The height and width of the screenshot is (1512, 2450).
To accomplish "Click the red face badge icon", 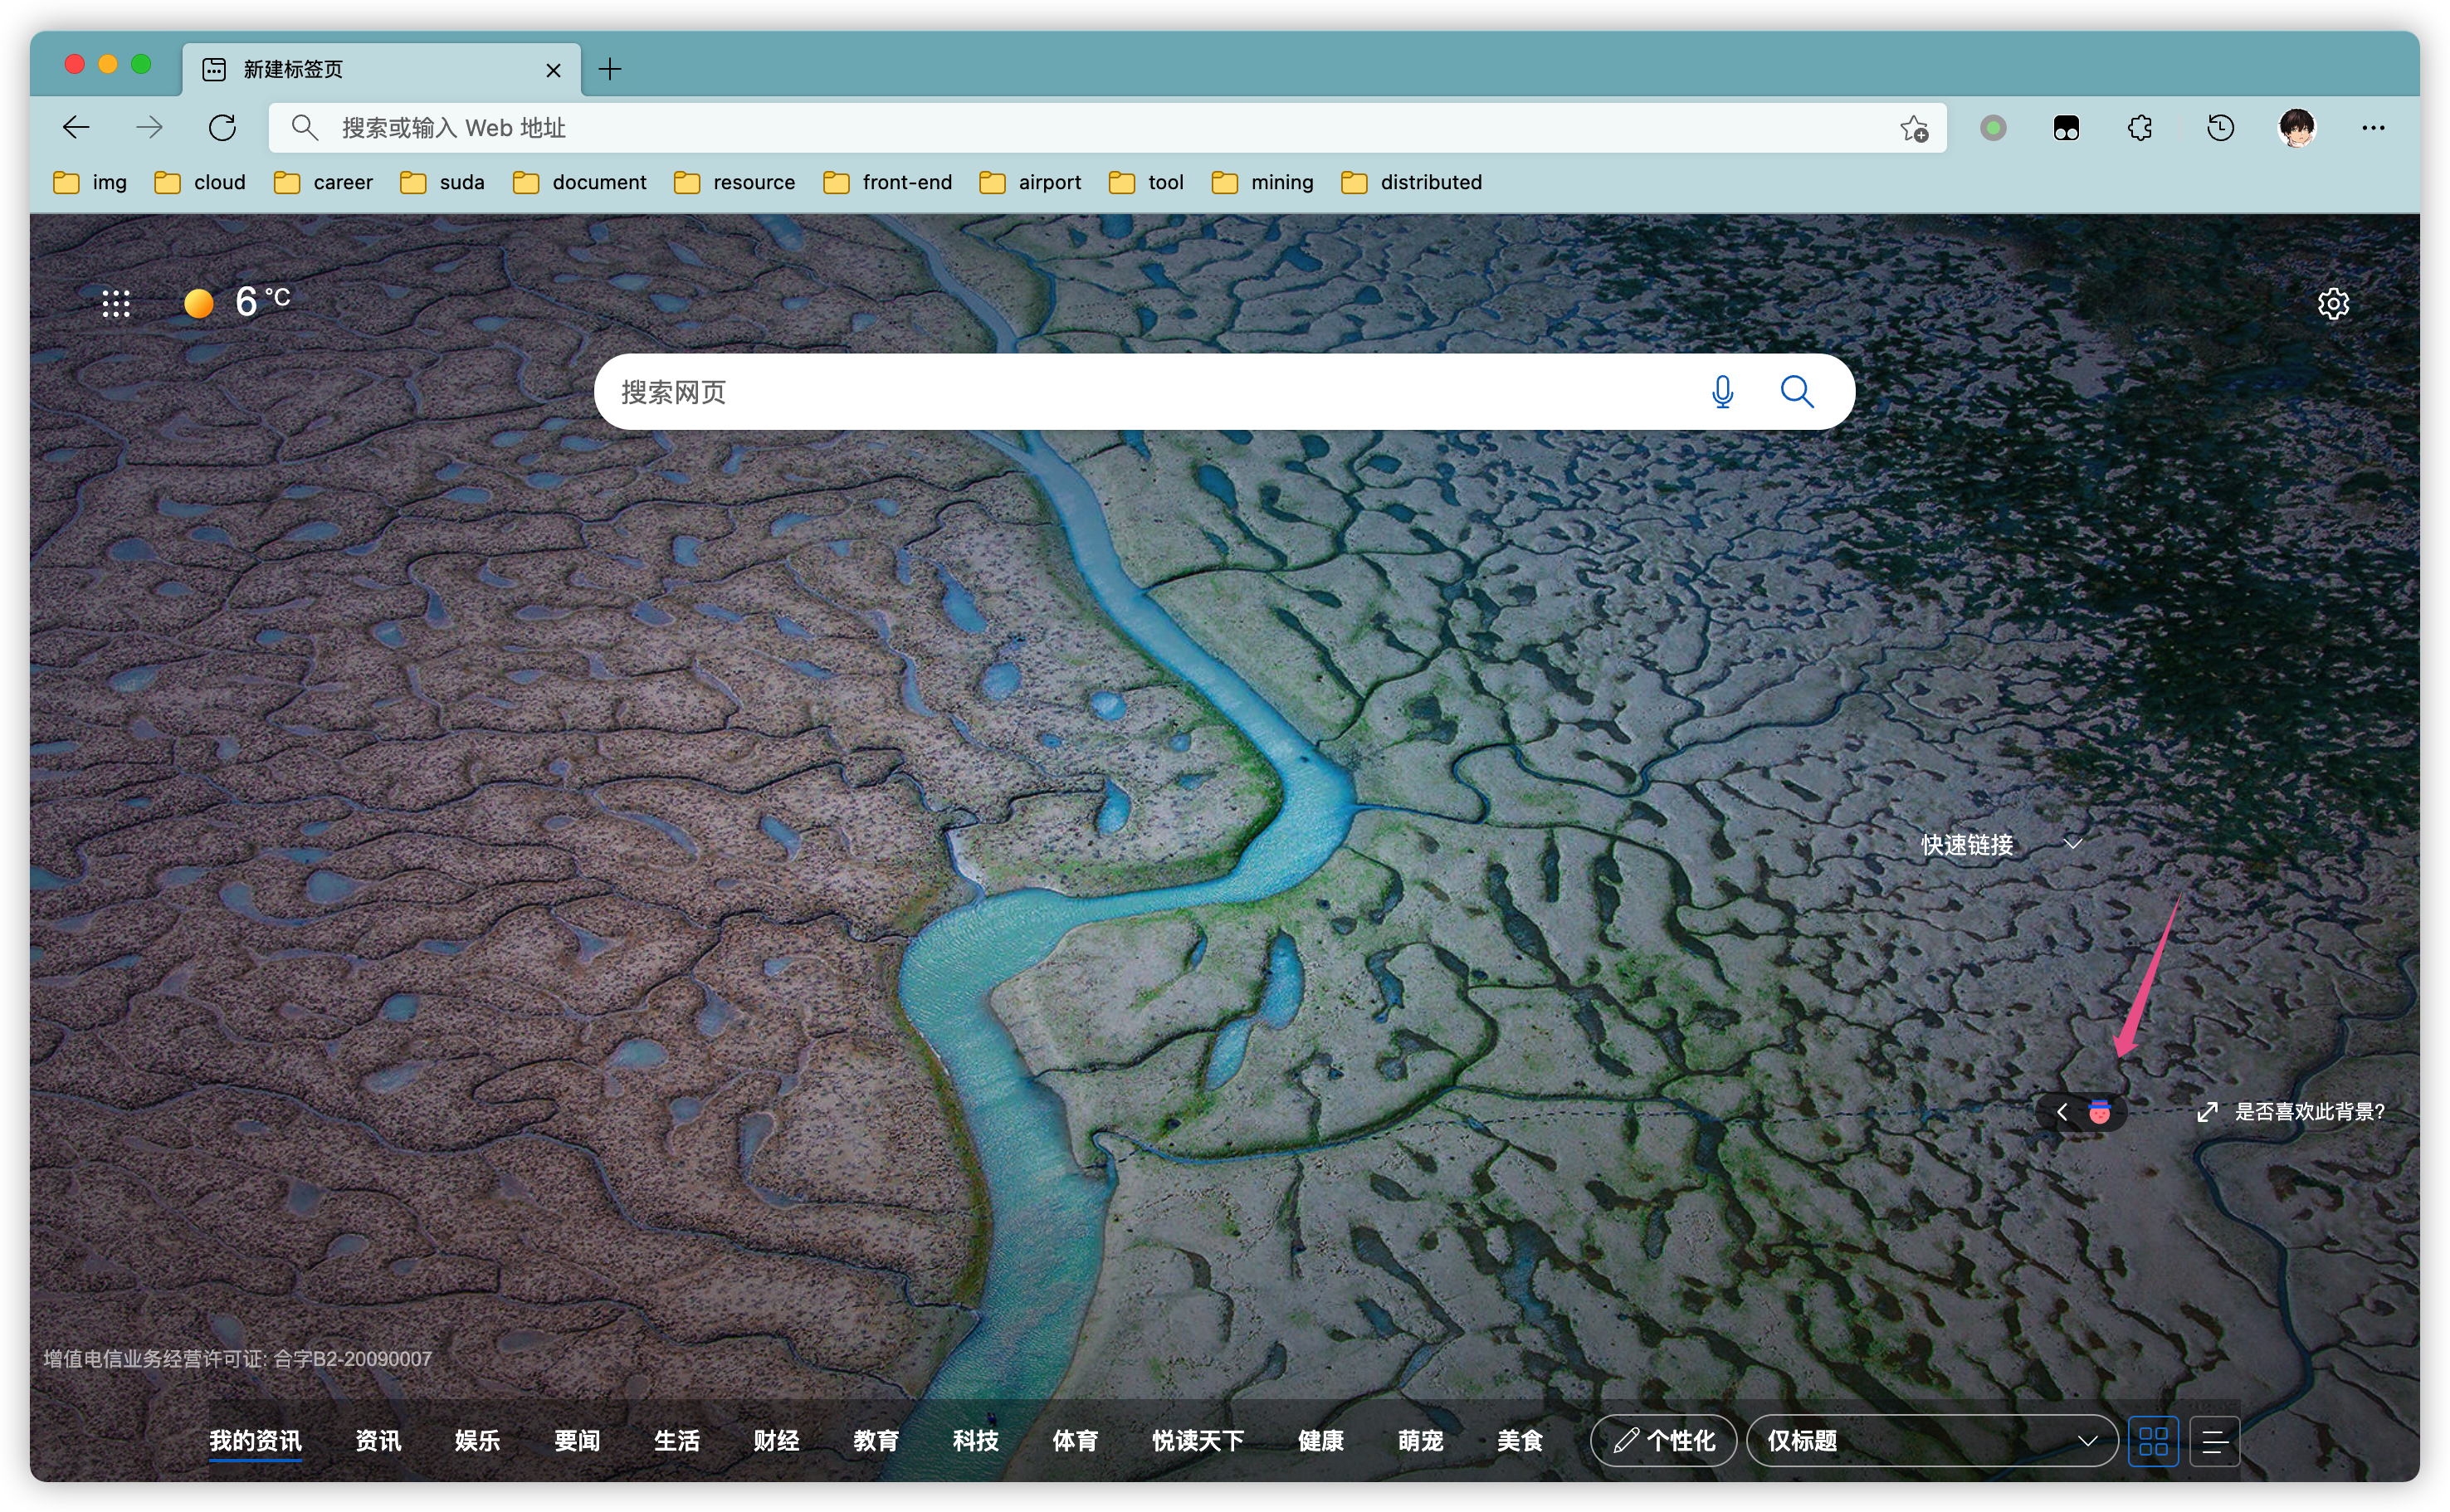I will coord(2099,1112).
